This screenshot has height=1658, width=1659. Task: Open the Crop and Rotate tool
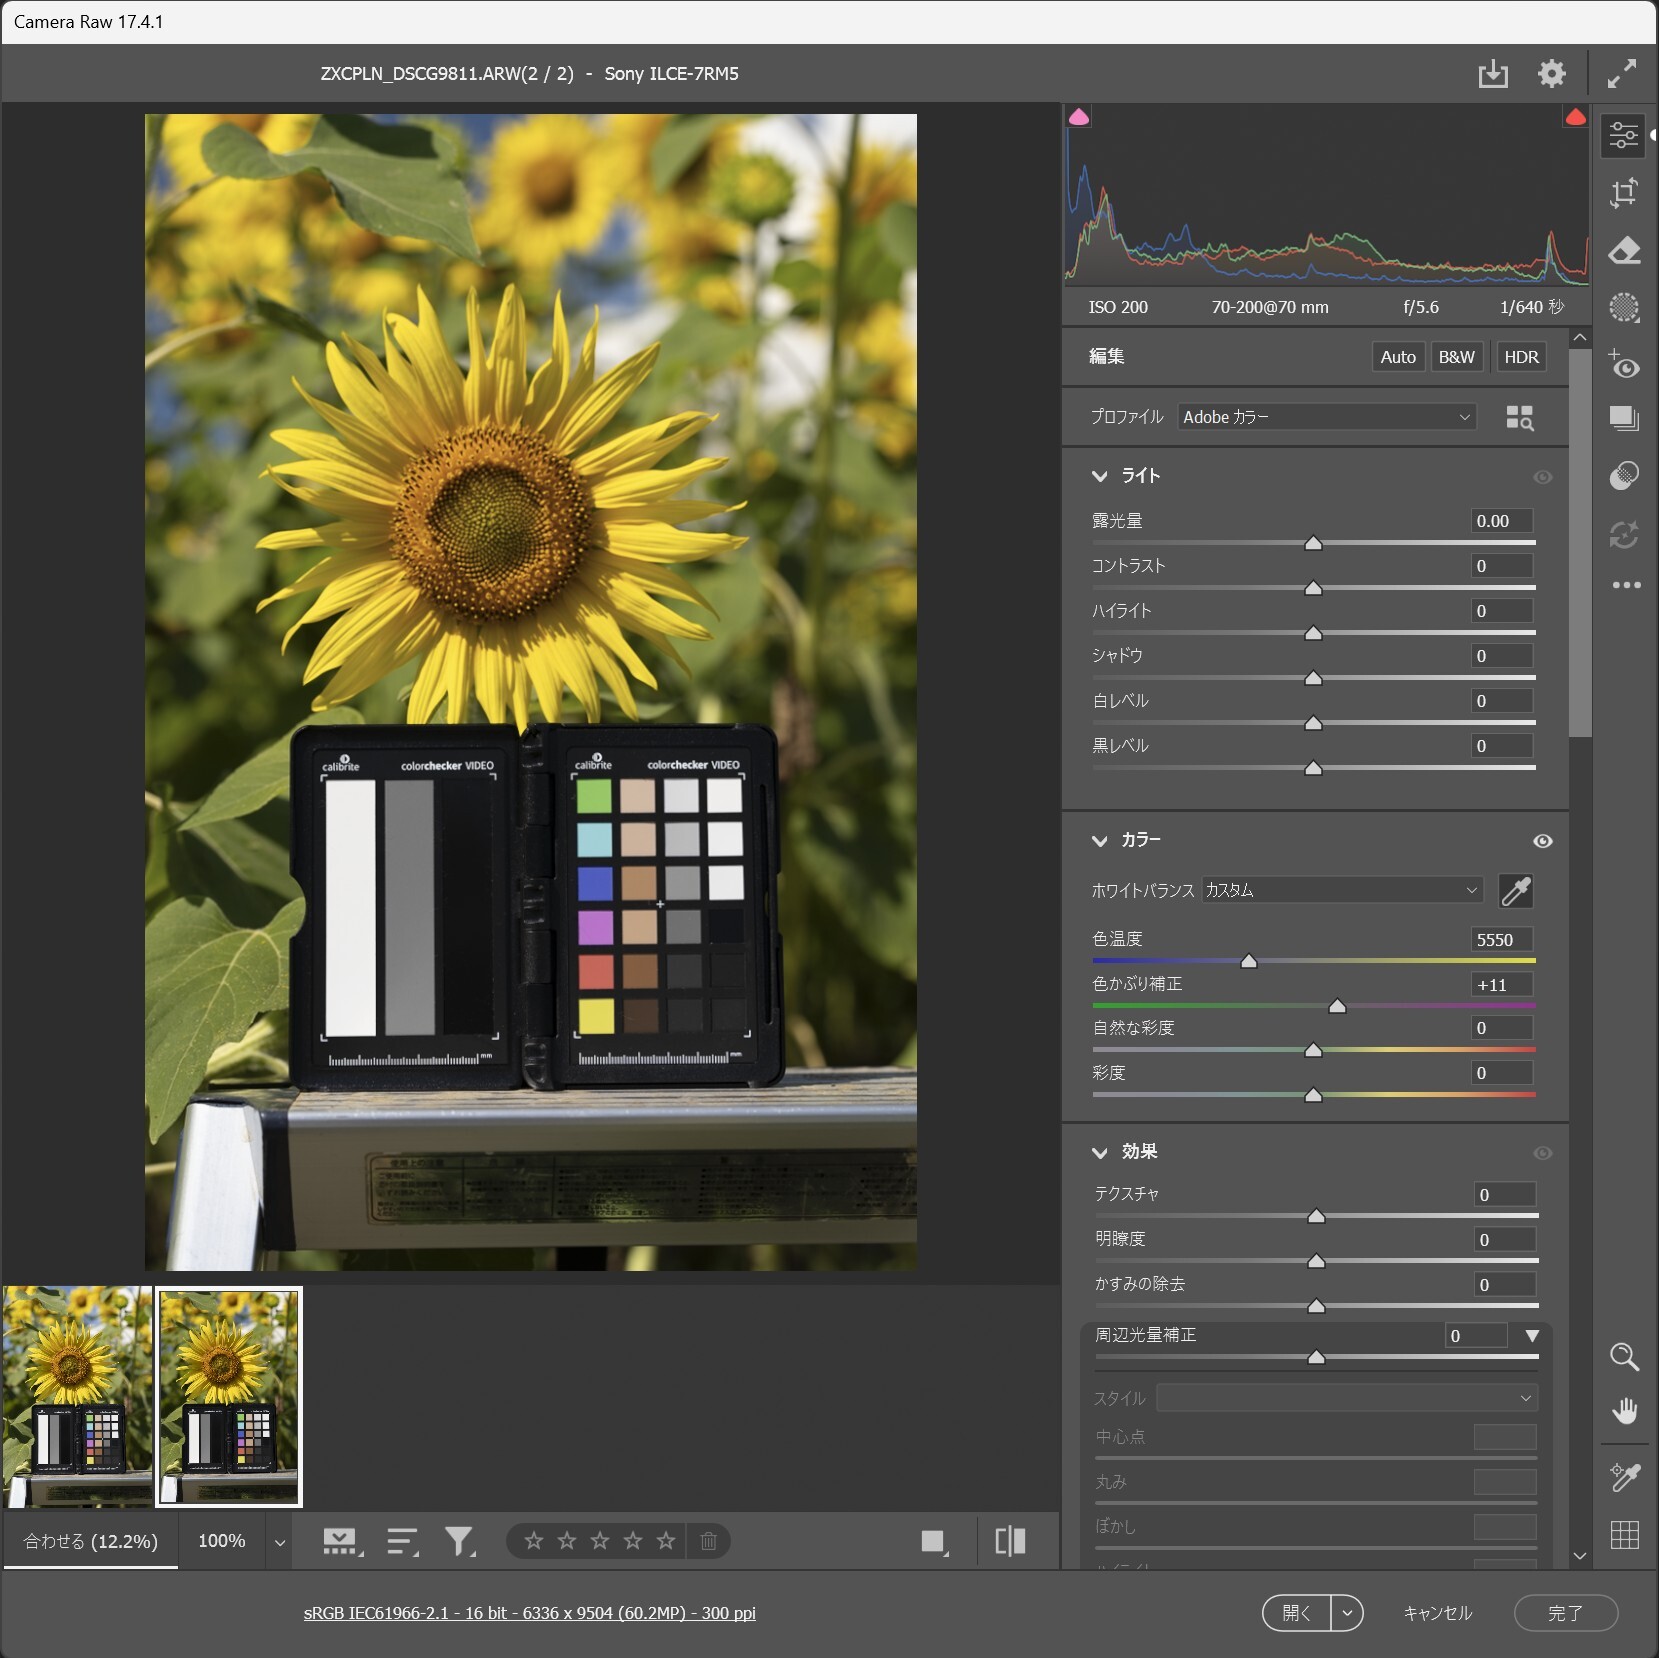tap(1624, 193)
